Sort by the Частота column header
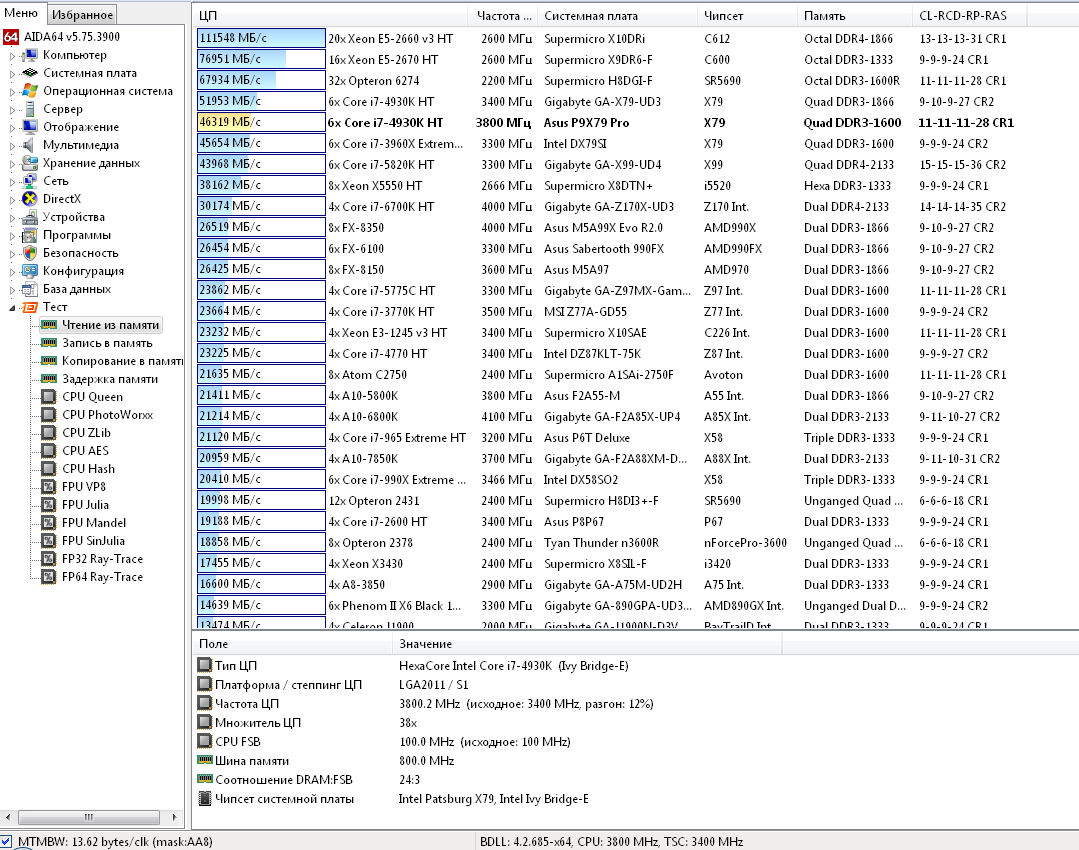 (x=504, y=16)
